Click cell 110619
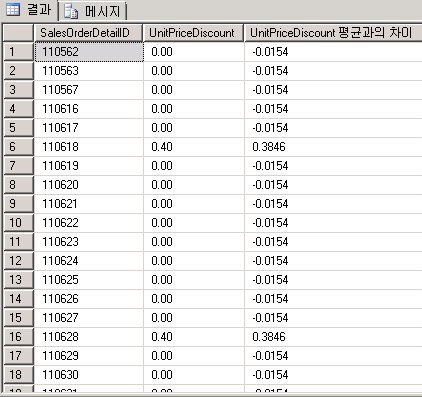The width and height of the screenshot is (422, 397). coord(89,166)
